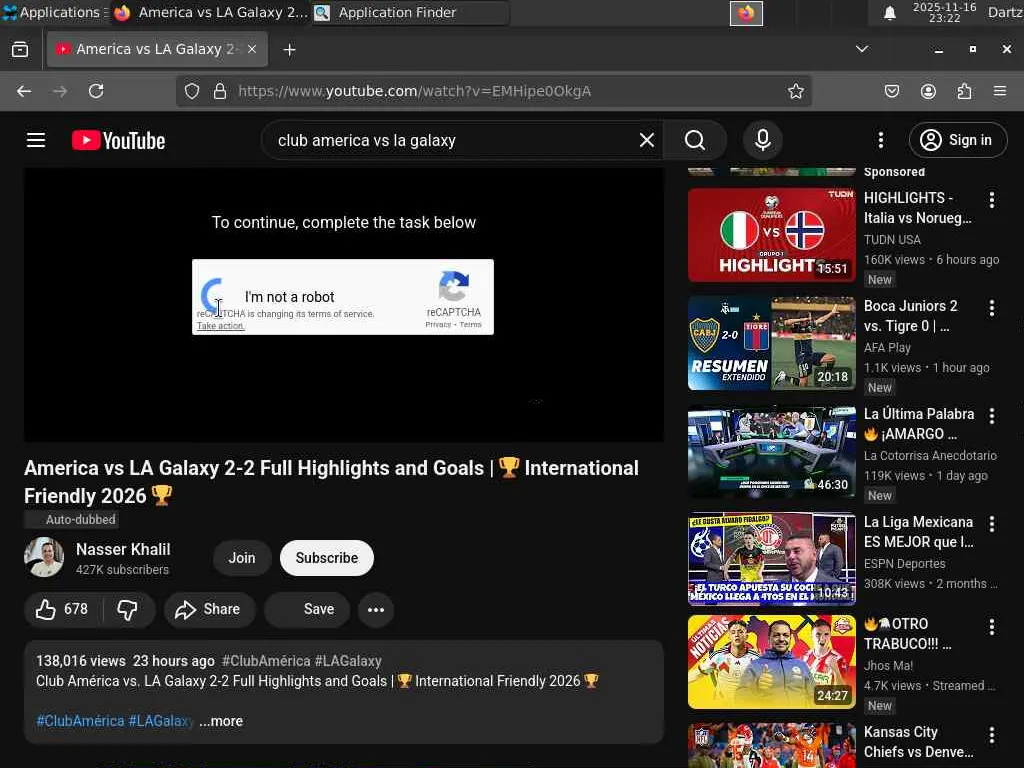Open more actions ellipsis under the video
This screenshot has width=1024, height=768.
click(x=376, y=609)
